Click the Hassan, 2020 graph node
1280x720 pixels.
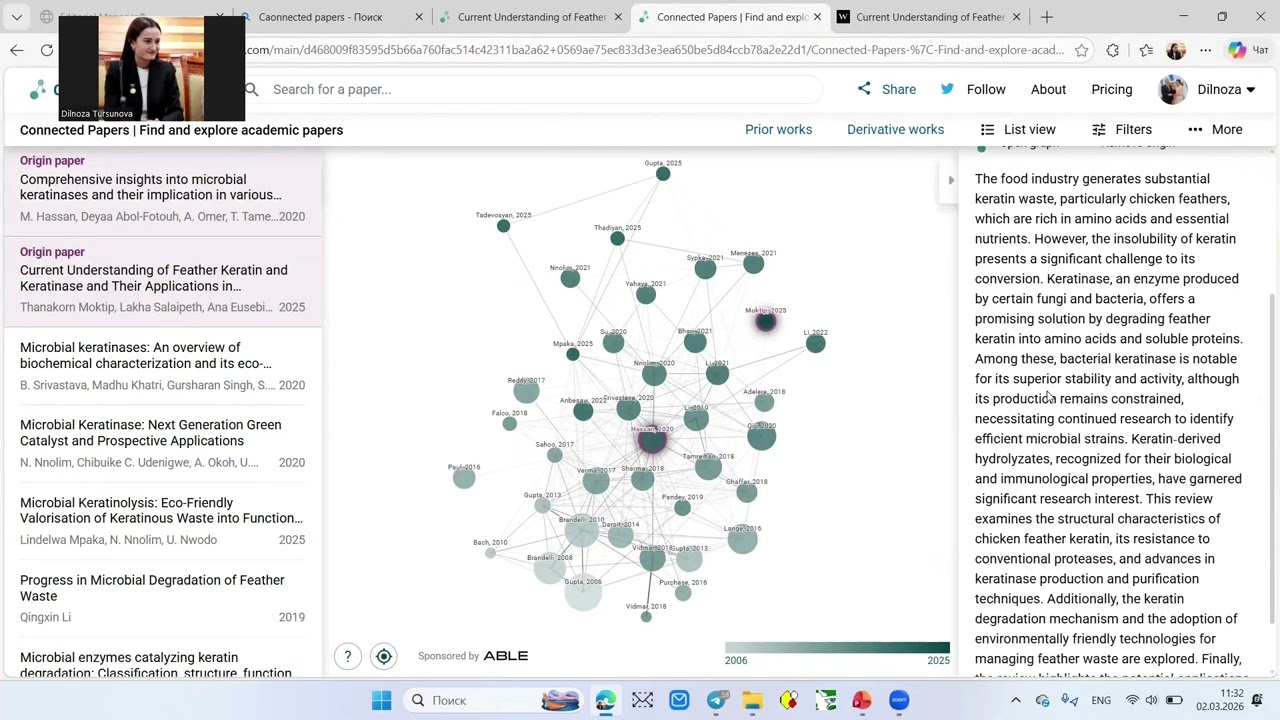651,441
